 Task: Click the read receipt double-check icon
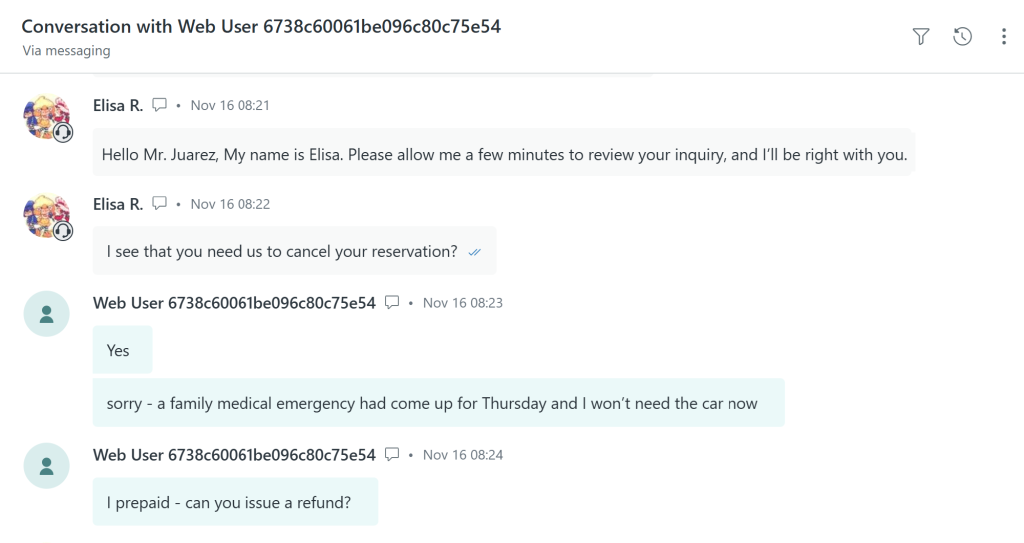click(x=474, y=252)
